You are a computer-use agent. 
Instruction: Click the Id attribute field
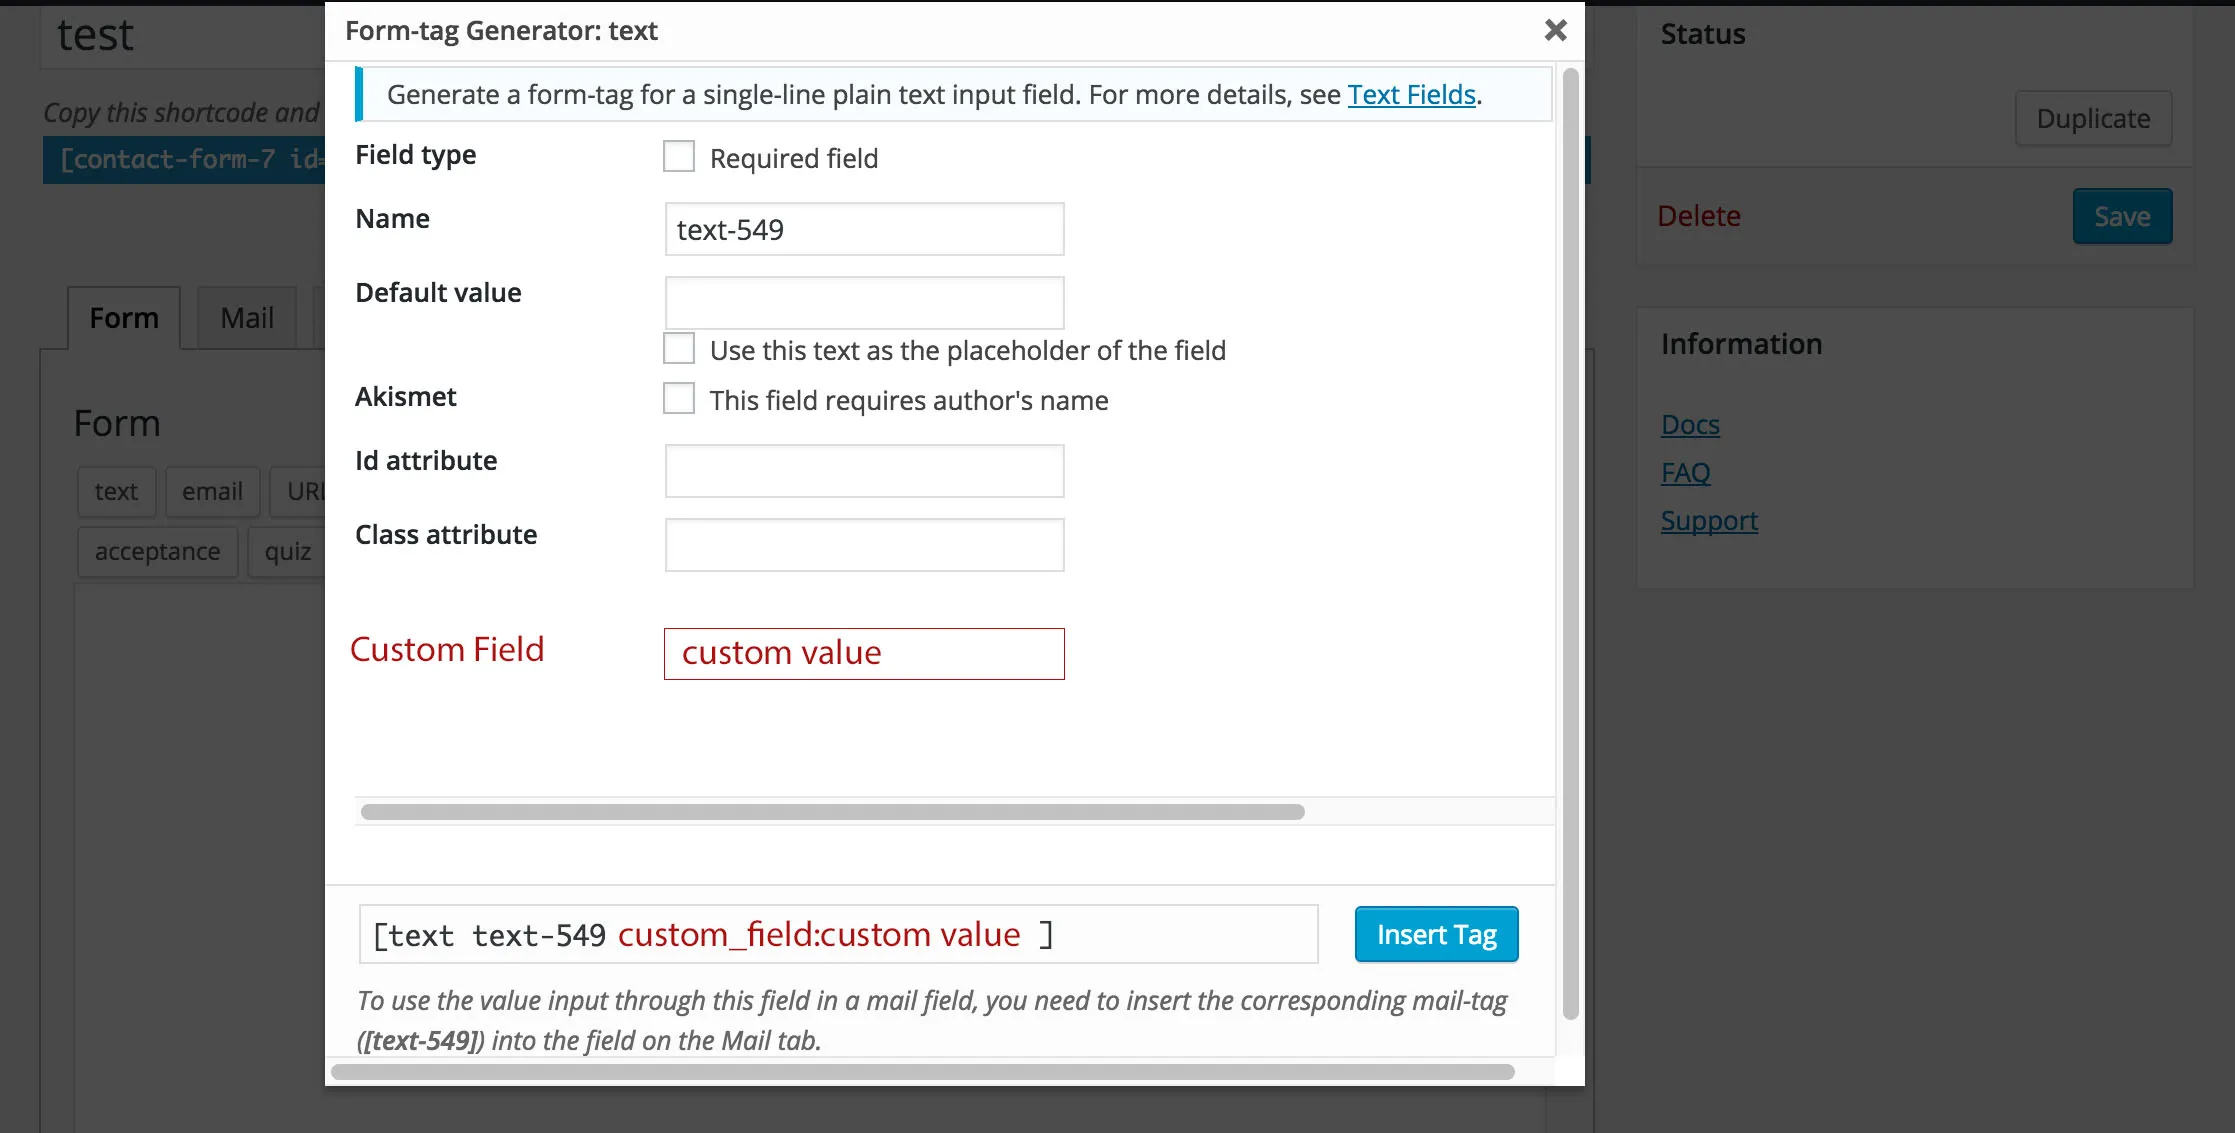864,471
